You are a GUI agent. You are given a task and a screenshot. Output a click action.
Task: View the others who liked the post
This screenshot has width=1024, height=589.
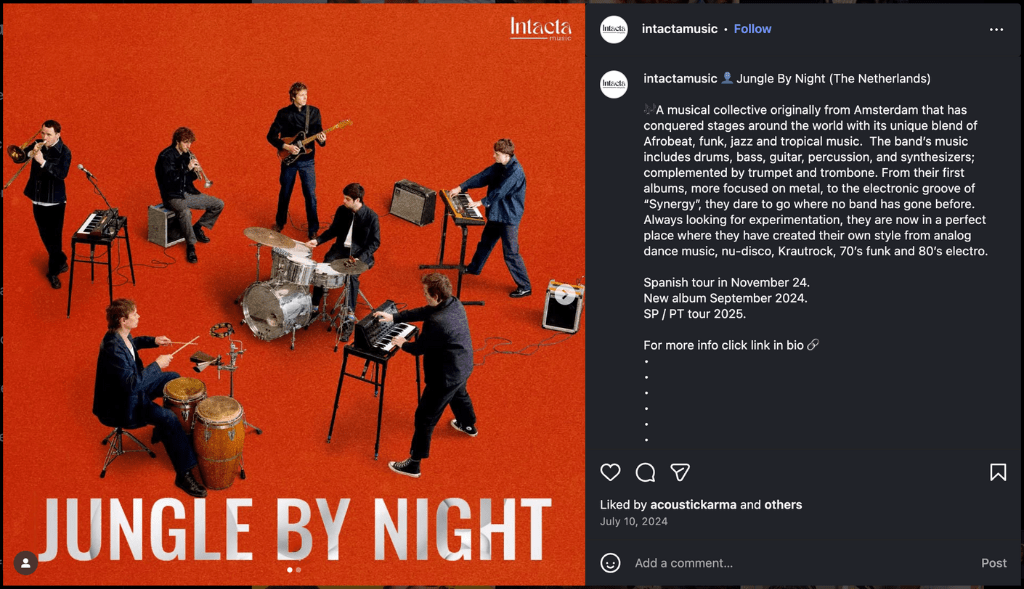(x=783, y=505)
